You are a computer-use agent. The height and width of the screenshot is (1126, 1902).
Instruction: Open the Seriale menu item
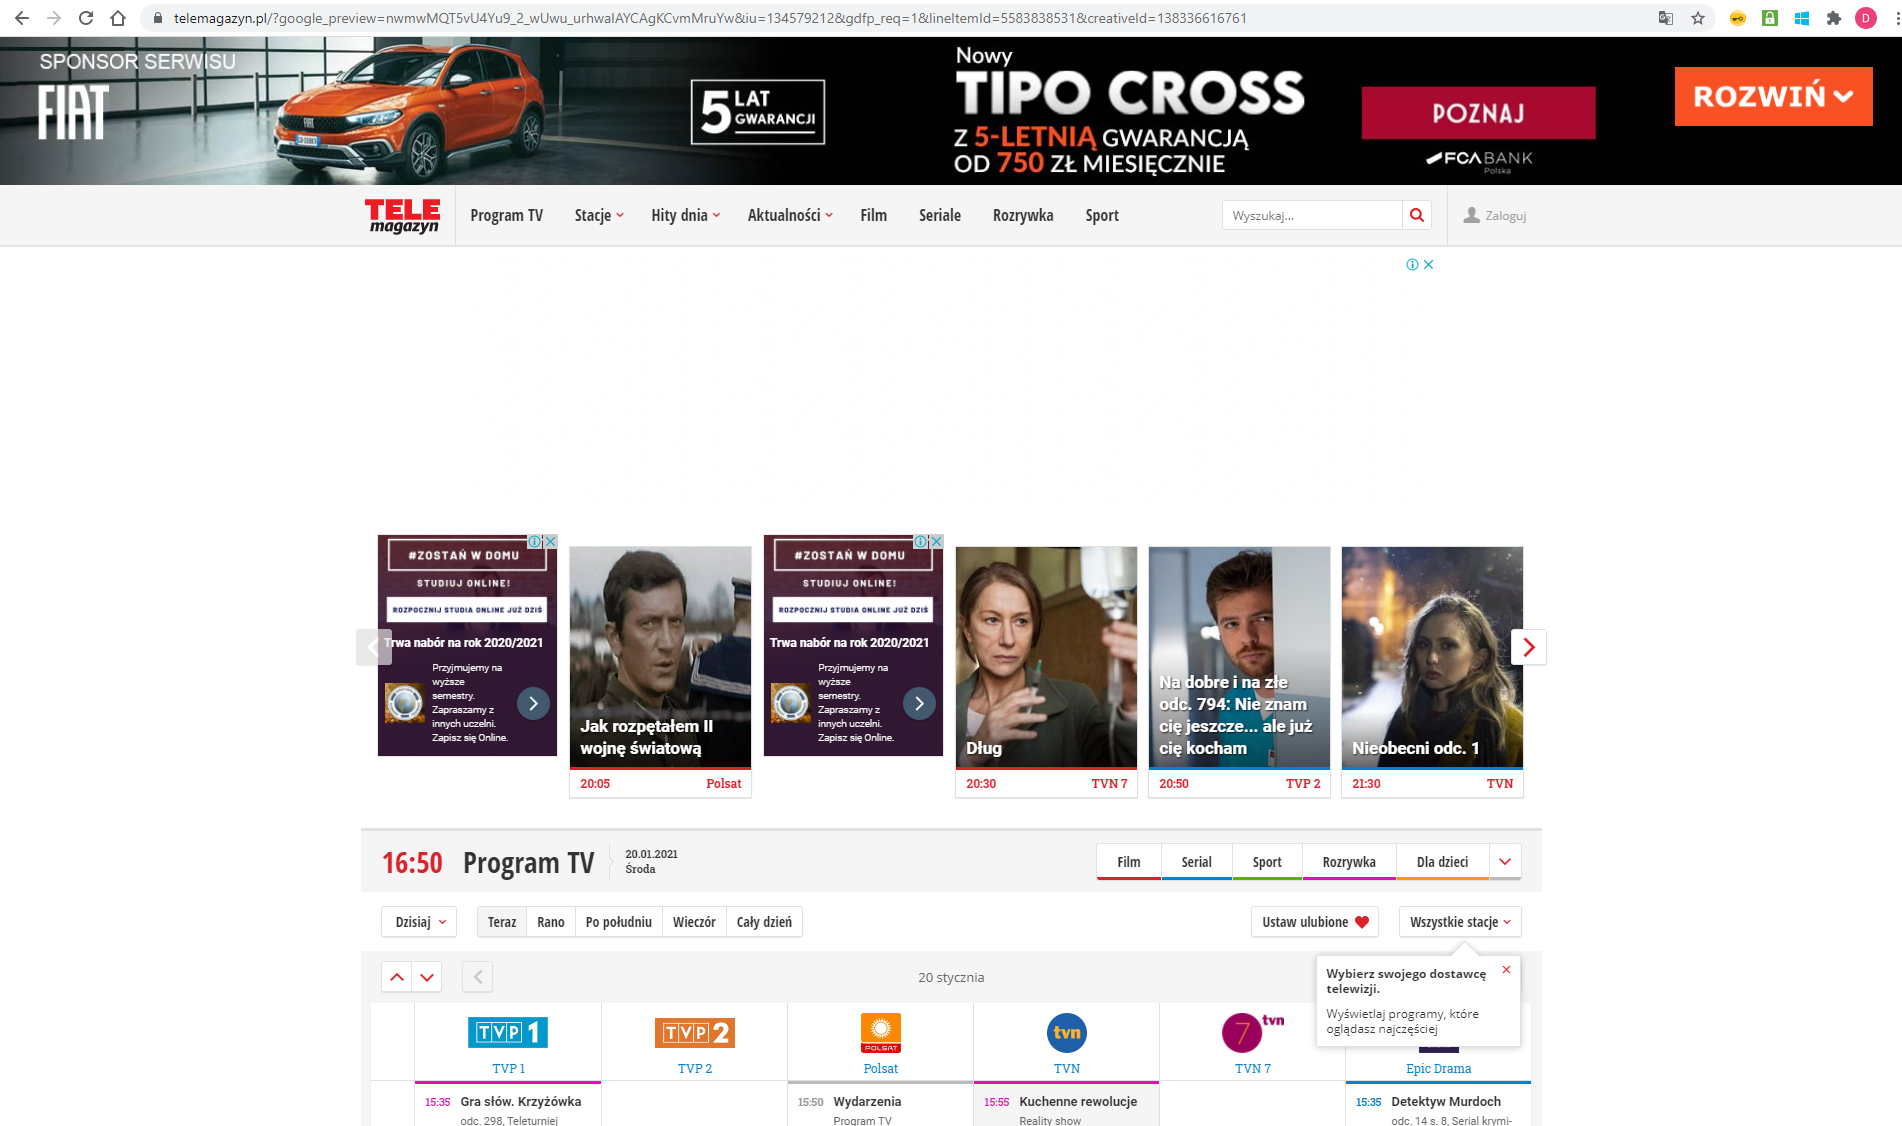coord(940,215)
